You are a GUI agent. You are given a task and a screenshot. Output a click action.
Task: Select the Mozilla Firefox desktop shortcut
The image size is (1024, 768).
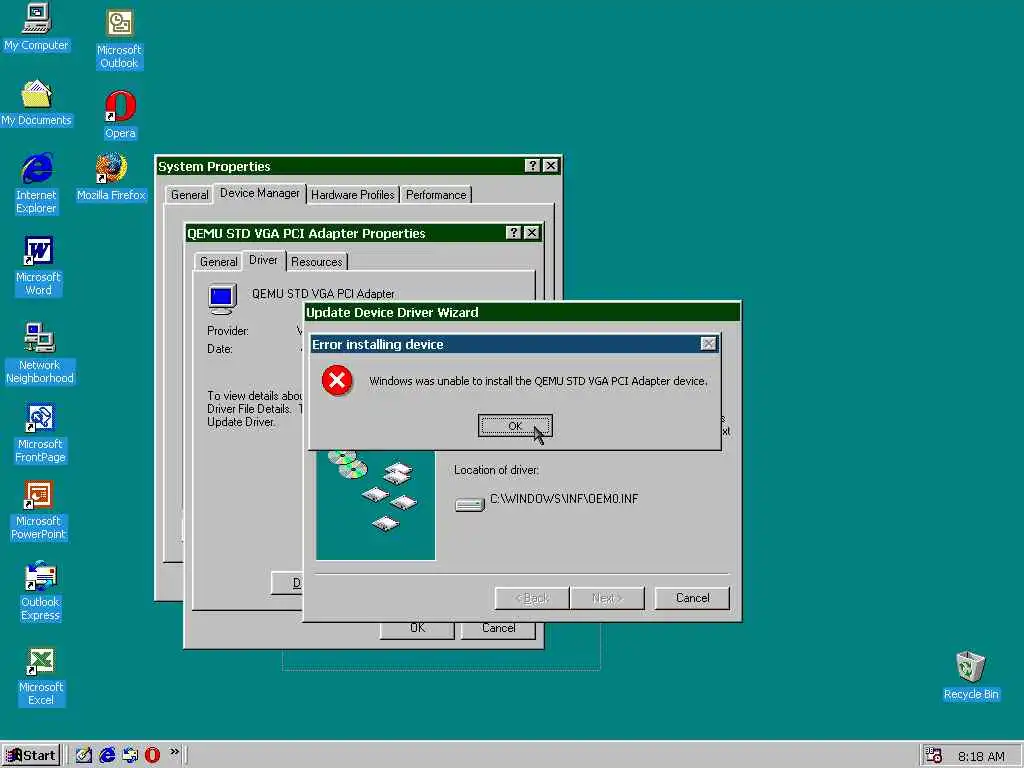[x=111, y=177]
